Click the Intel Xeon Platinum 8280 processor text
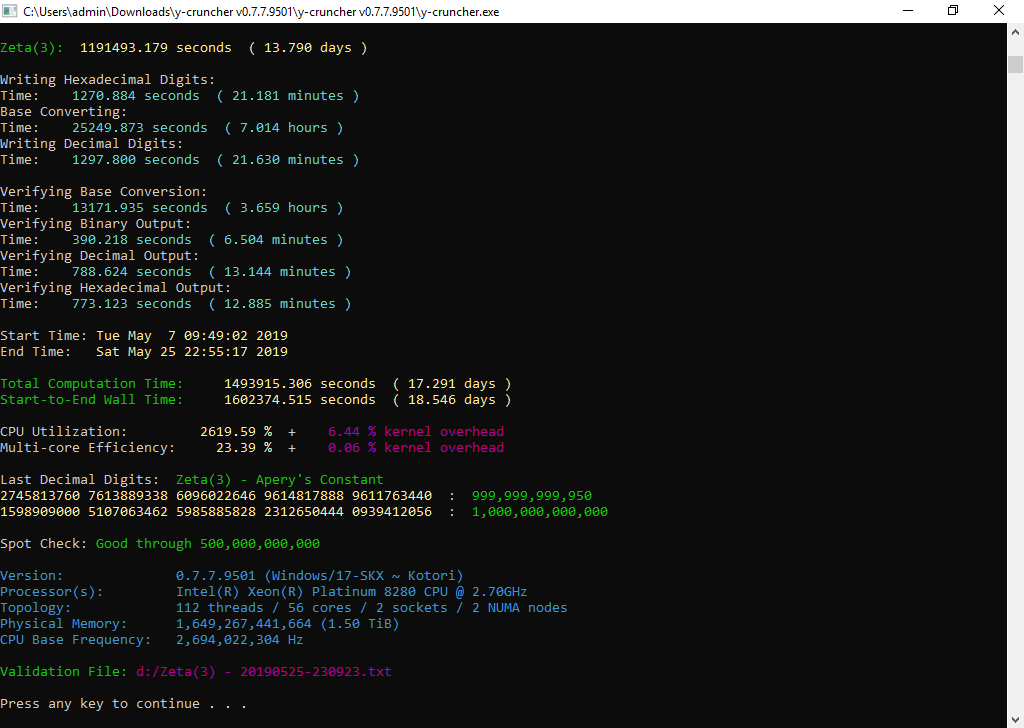Screen dimensions: 1024x728 (351, 592)
